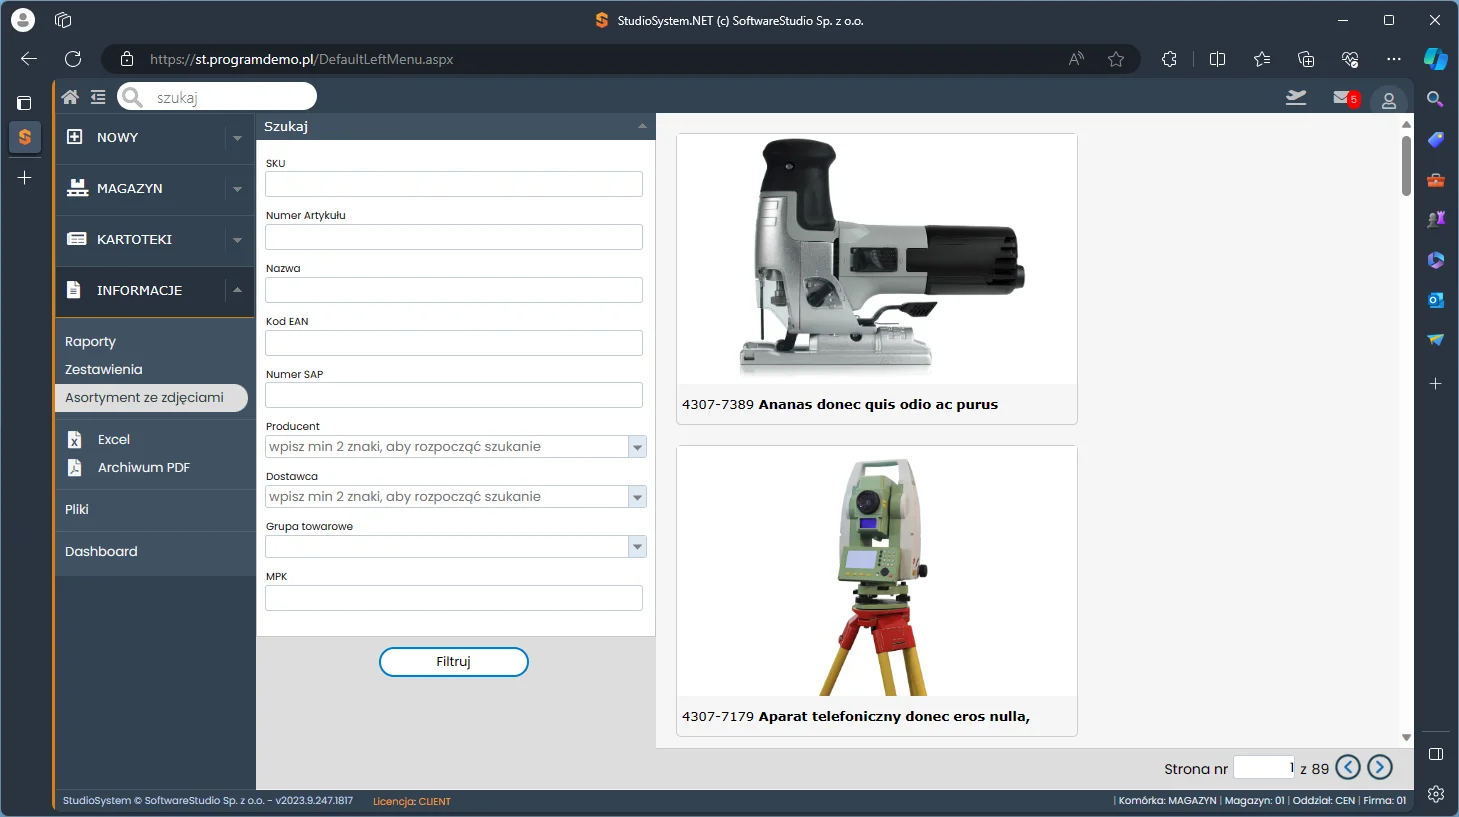Viewport: 1459px width, 817px height.
Task: Open the mail notifications envelope
Action: [x=1342, y=97]
